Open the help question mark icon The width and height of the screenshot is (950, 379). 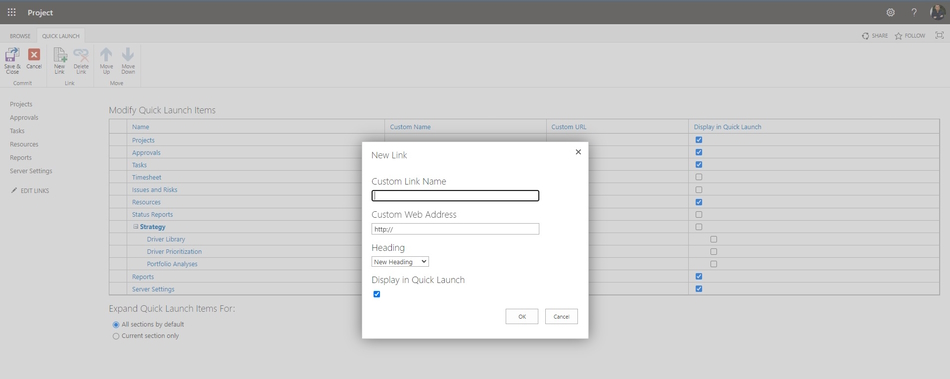tap(914, 12)
